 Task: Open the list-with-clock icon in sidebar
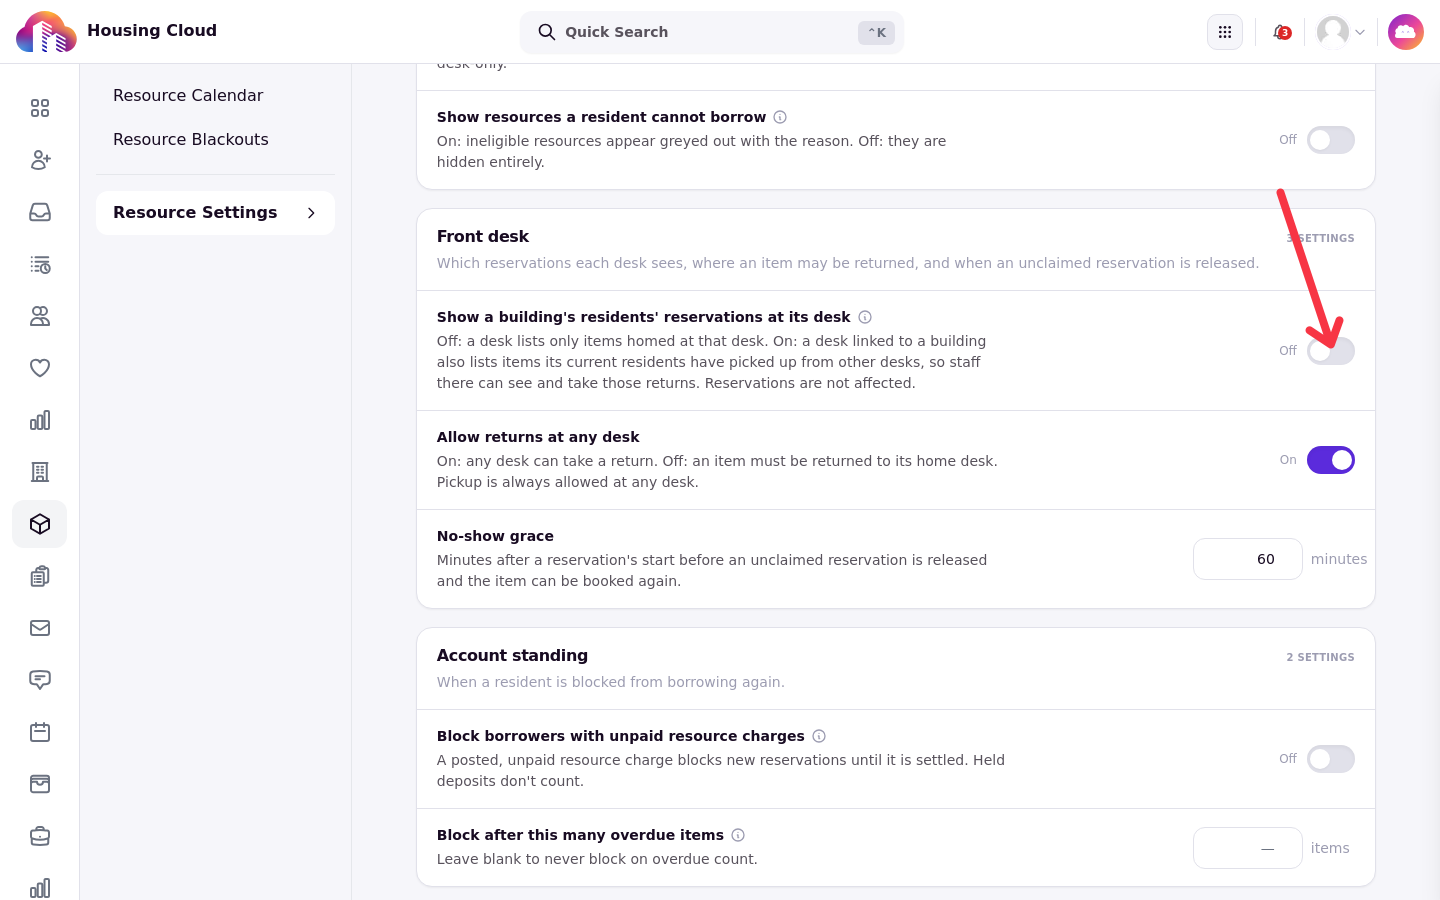[40, 264]
